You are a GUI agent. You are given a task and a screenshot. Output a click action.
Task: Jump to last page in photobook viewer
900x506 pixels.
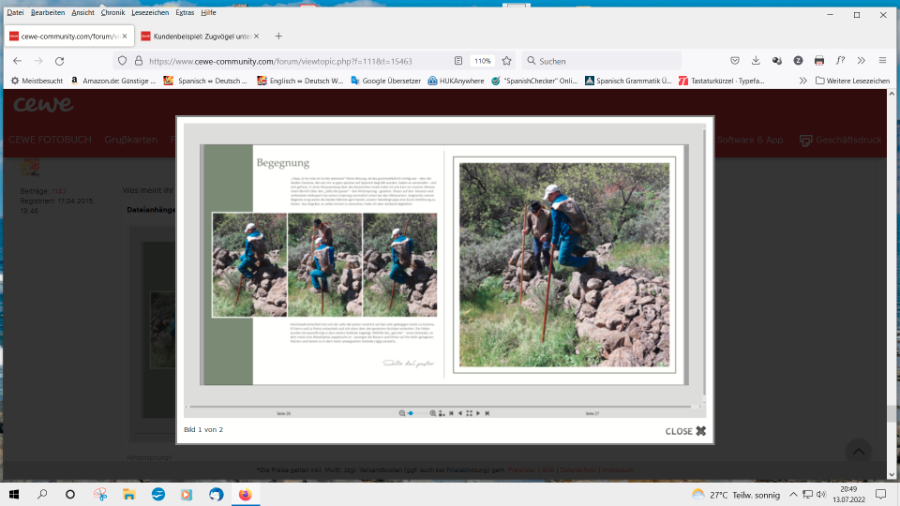pyautogui.click(x=487, y=413)
